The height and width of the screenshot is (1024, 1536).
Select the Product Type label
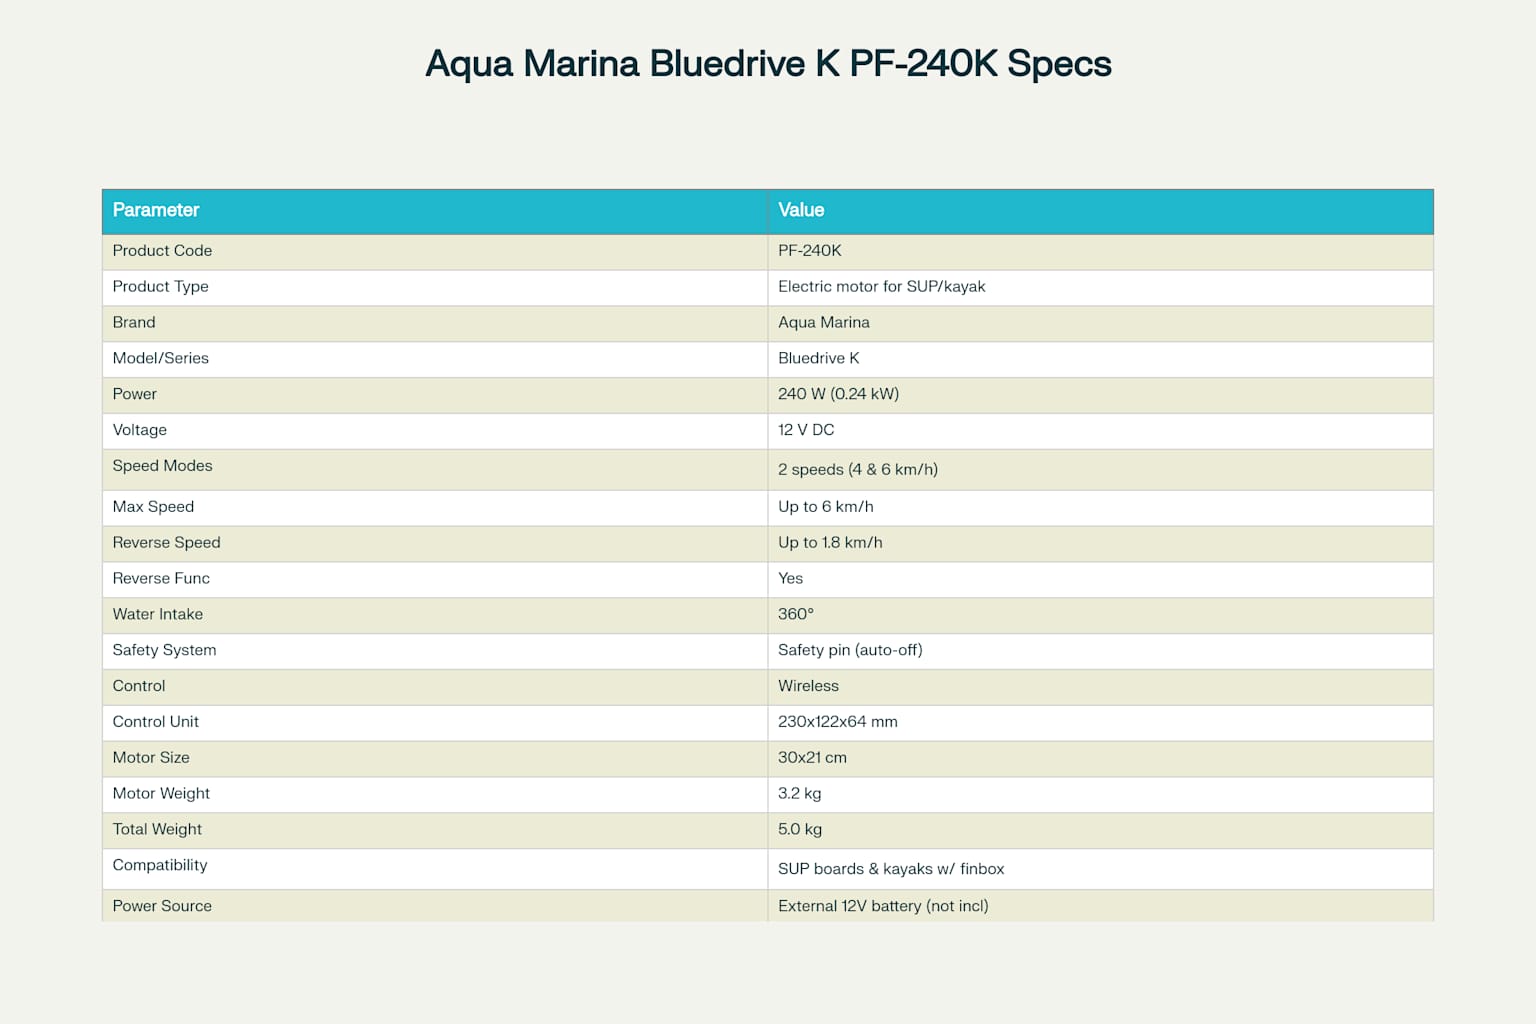click(x=160, y=287)
